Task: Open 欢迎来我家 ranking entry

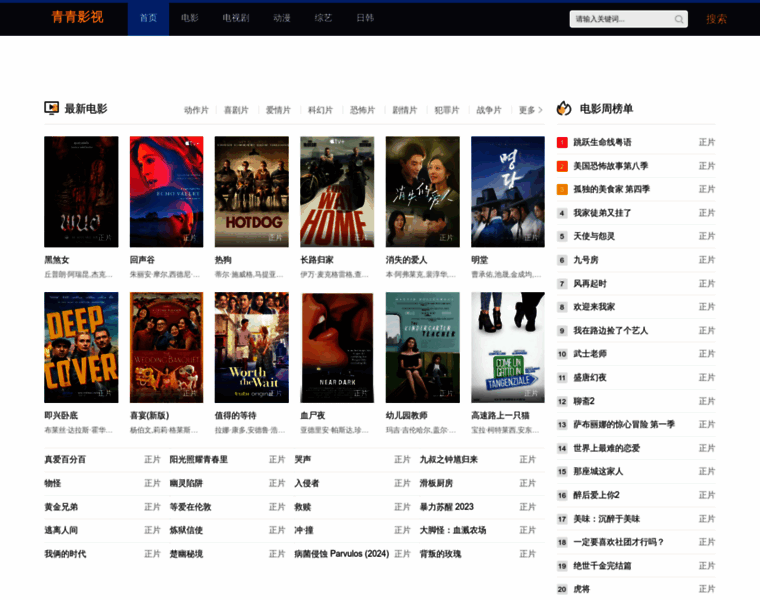Action: tap(594, 307)
